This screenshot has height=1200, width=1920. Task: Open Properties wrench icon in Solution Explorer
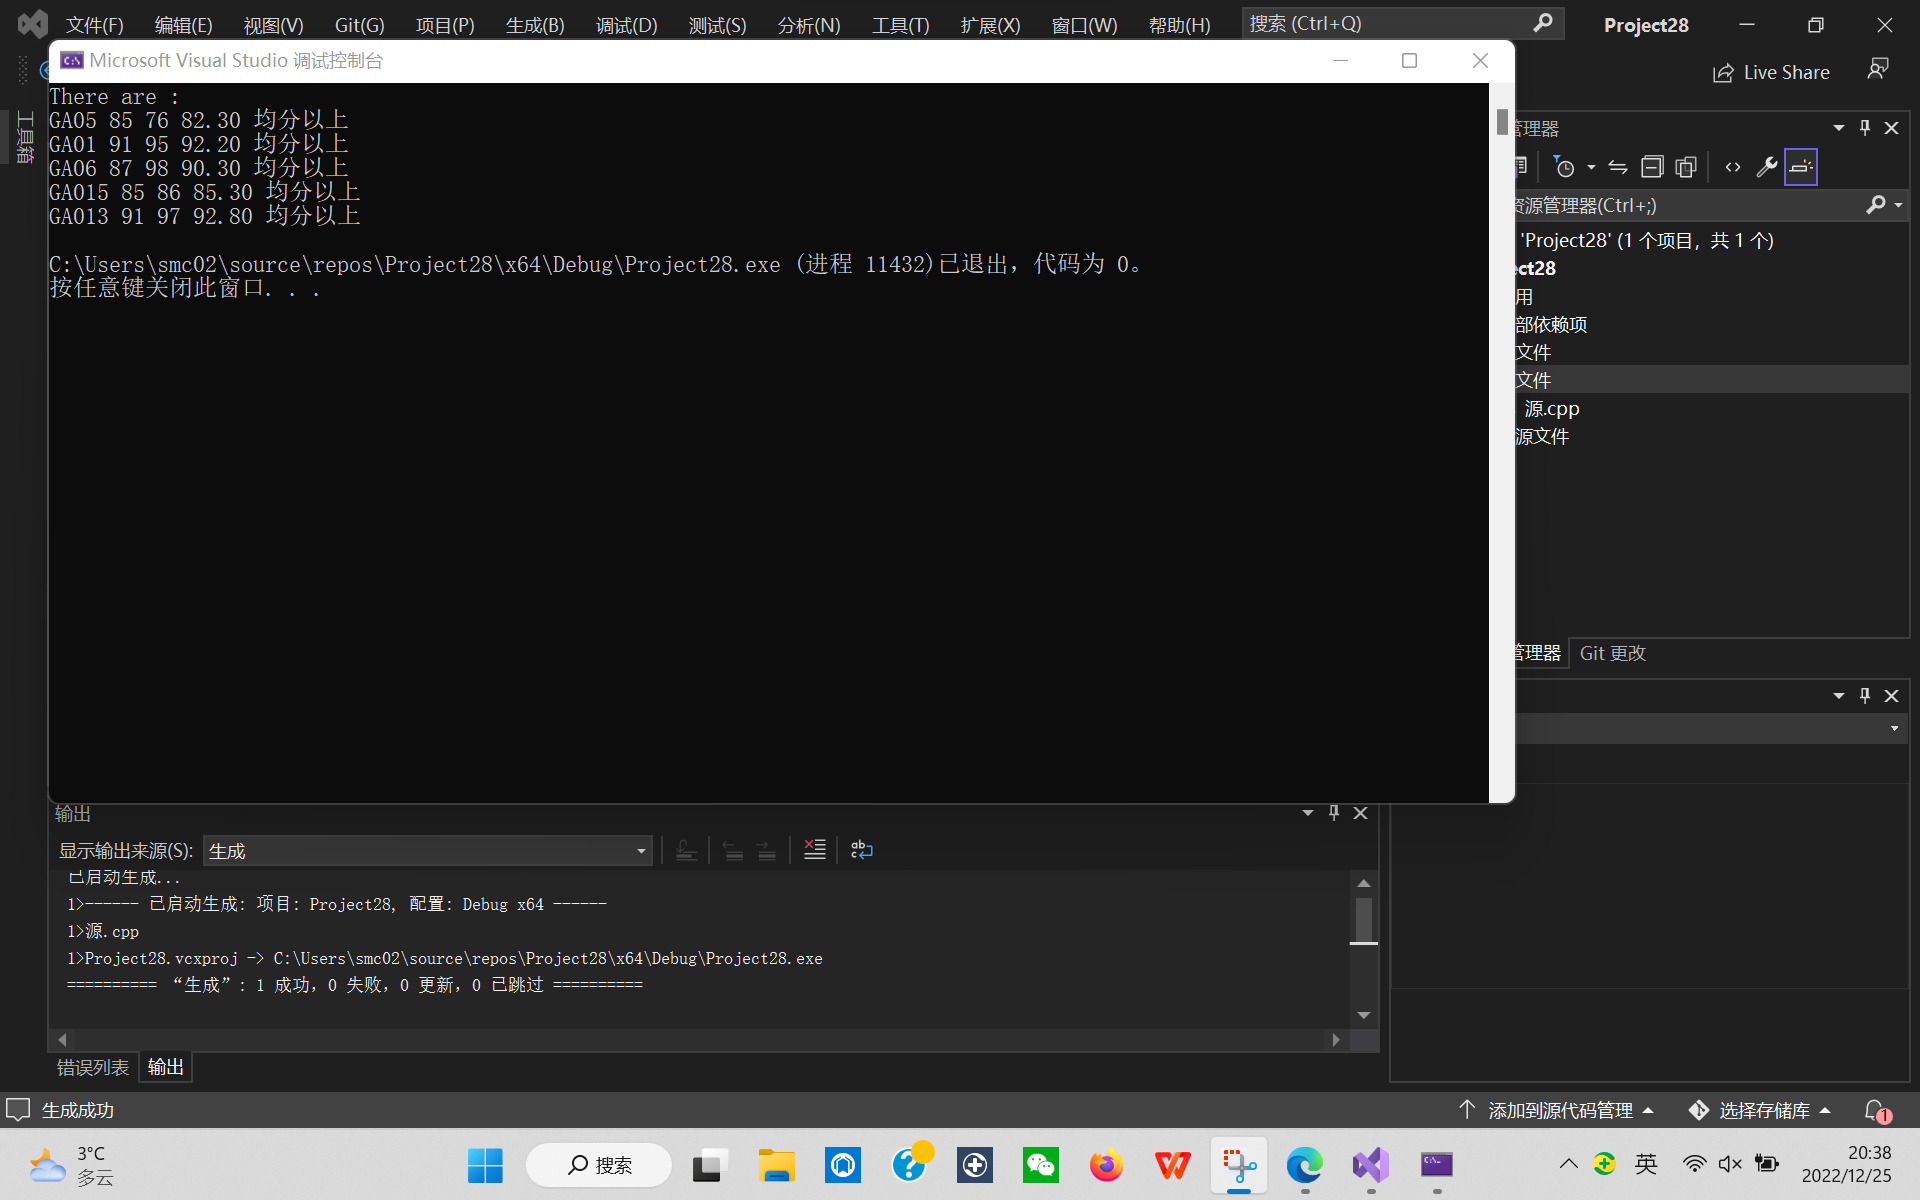tap(1767, 167)
